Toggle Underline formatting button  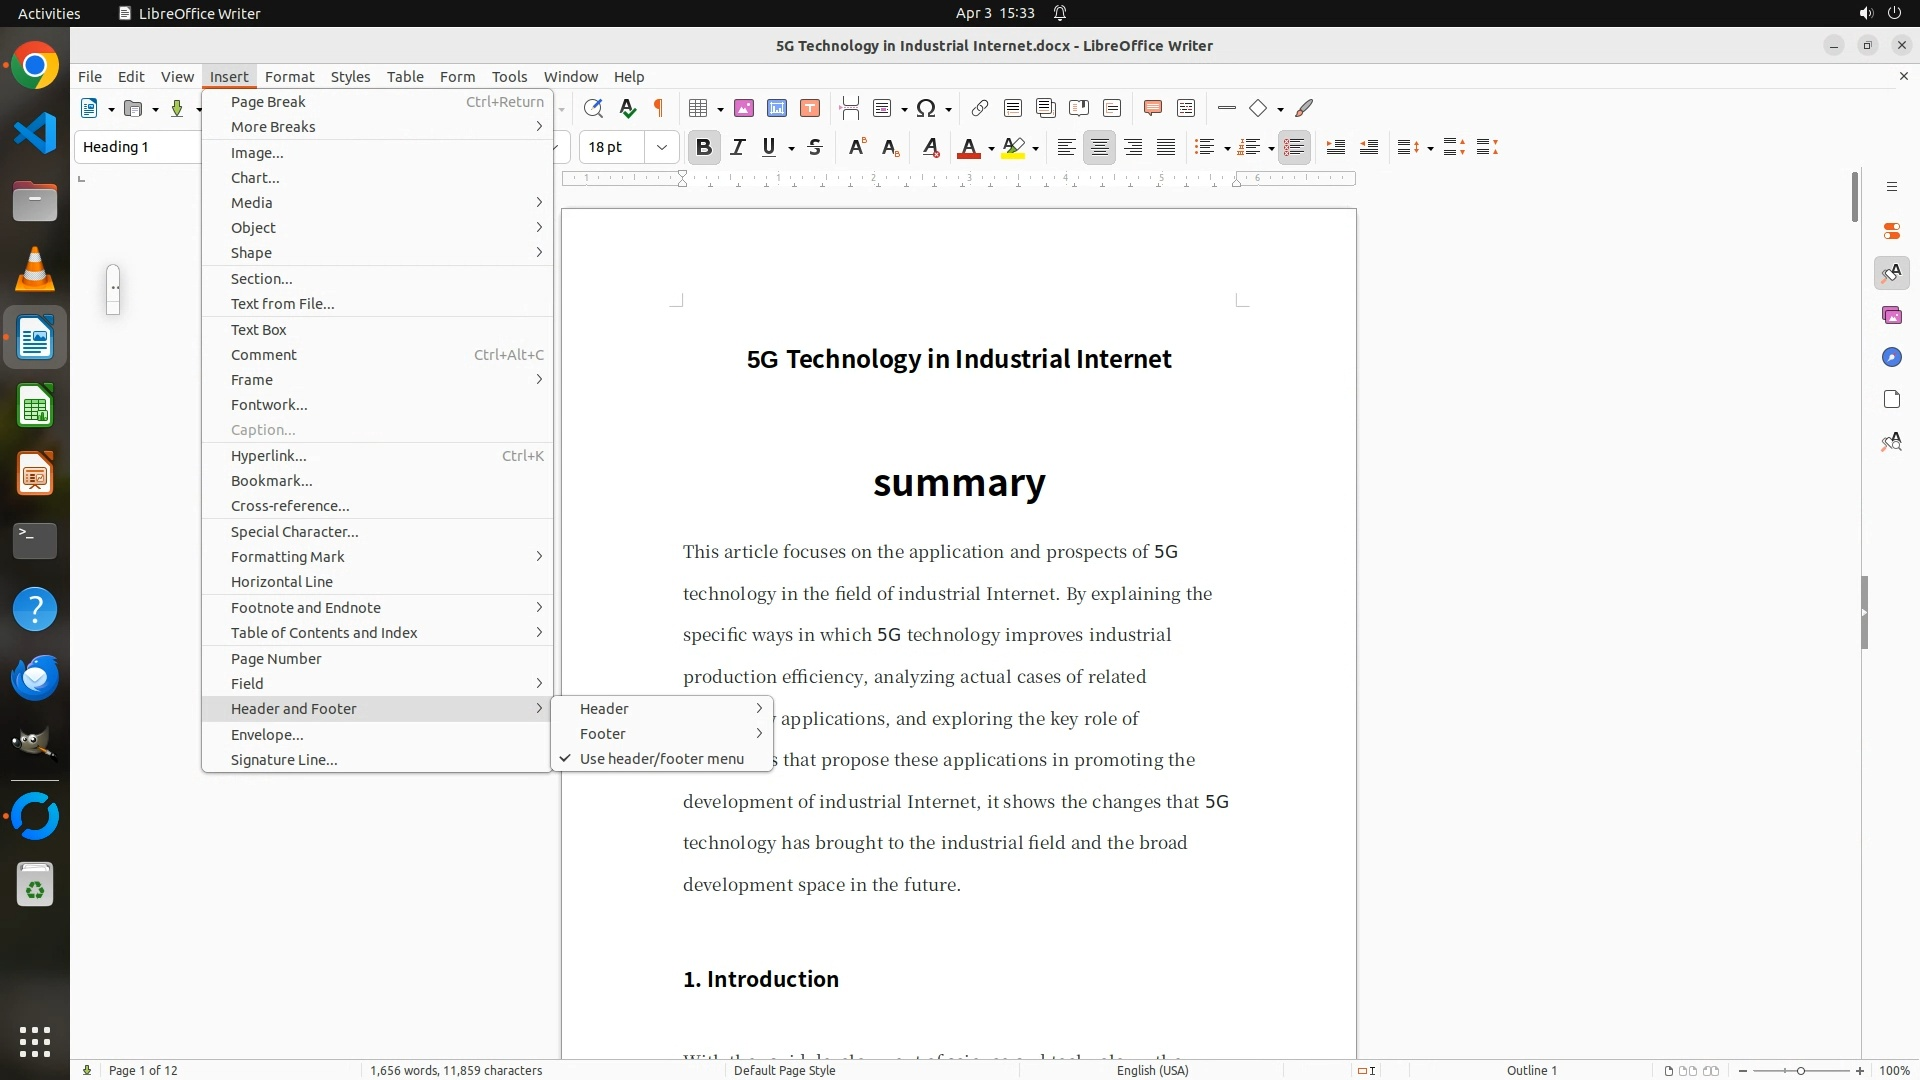point(769,148)
